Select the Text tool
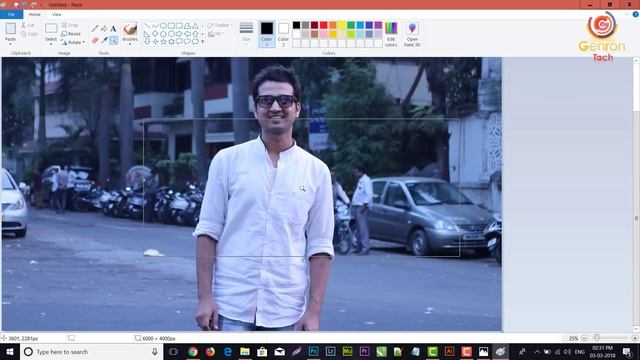 (x=113, y=29)
